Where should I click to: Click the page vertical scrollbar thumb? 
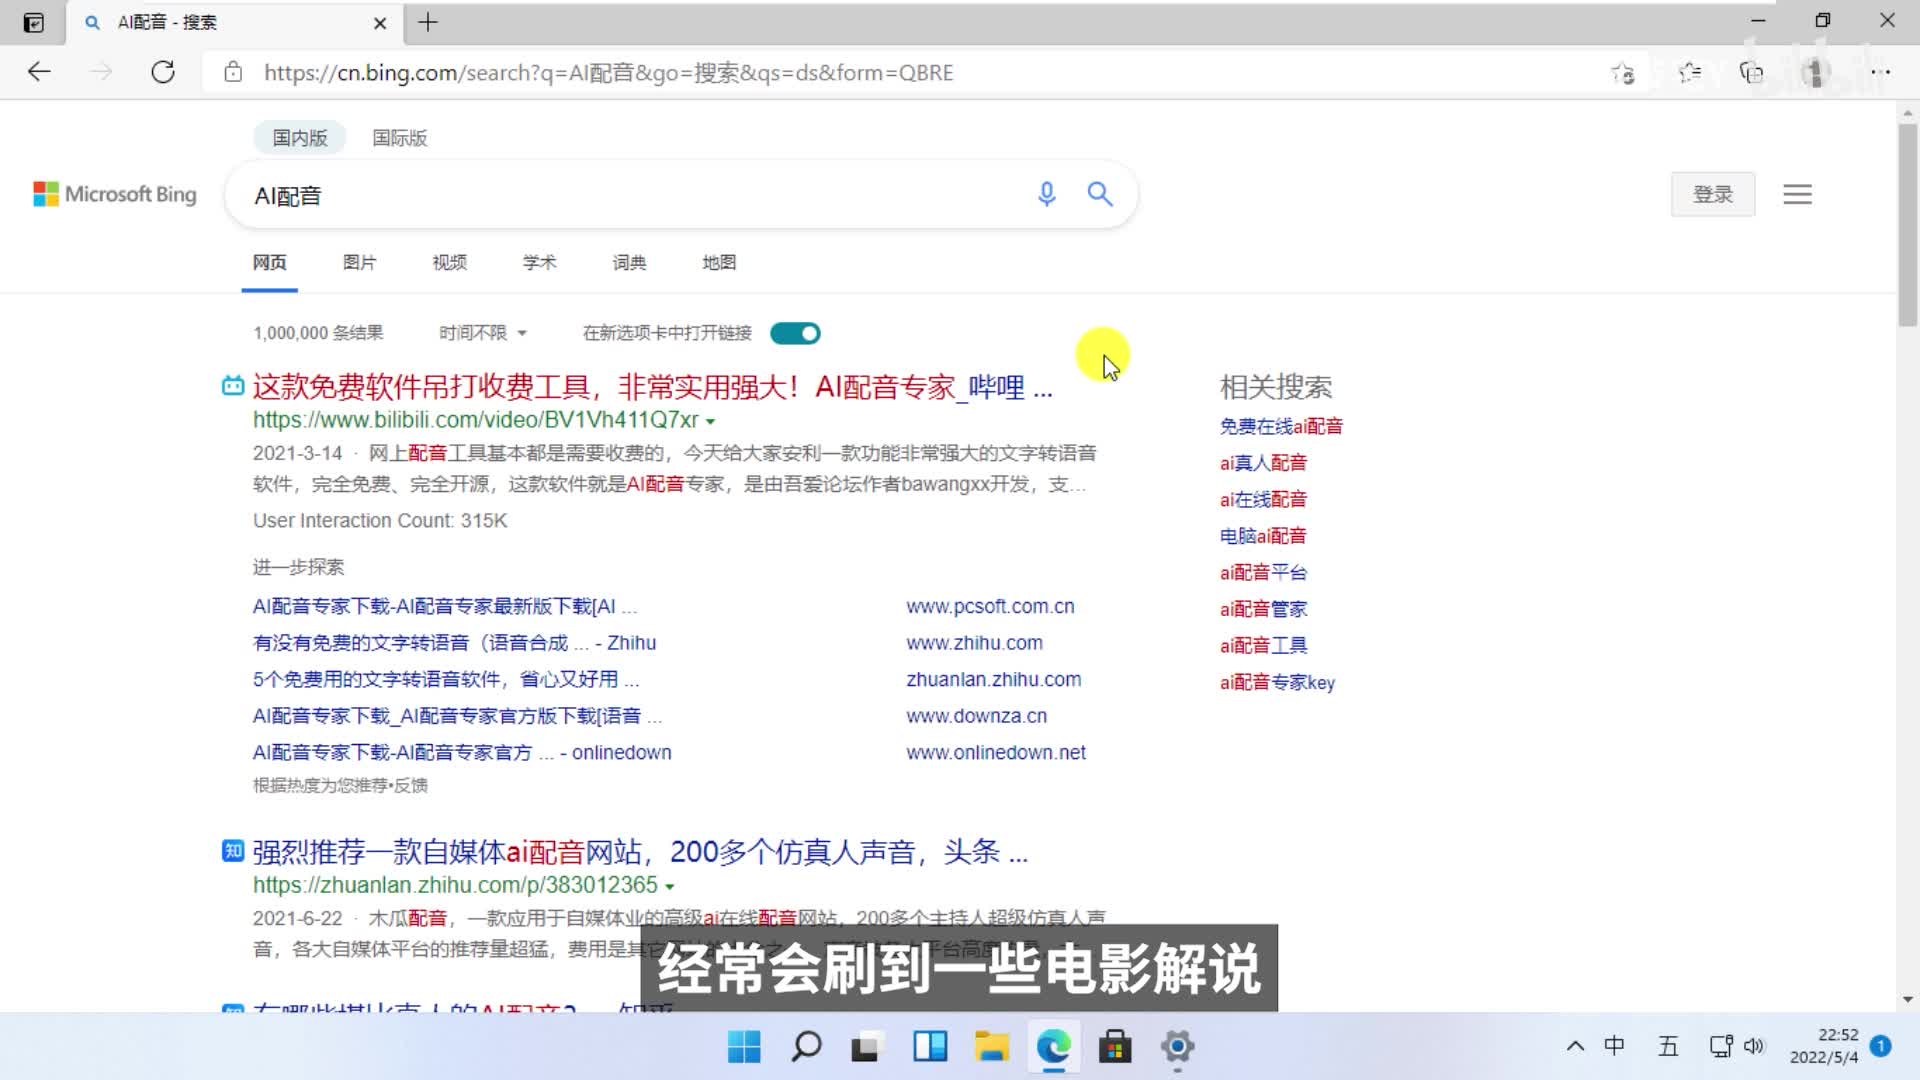(1908, 225)
